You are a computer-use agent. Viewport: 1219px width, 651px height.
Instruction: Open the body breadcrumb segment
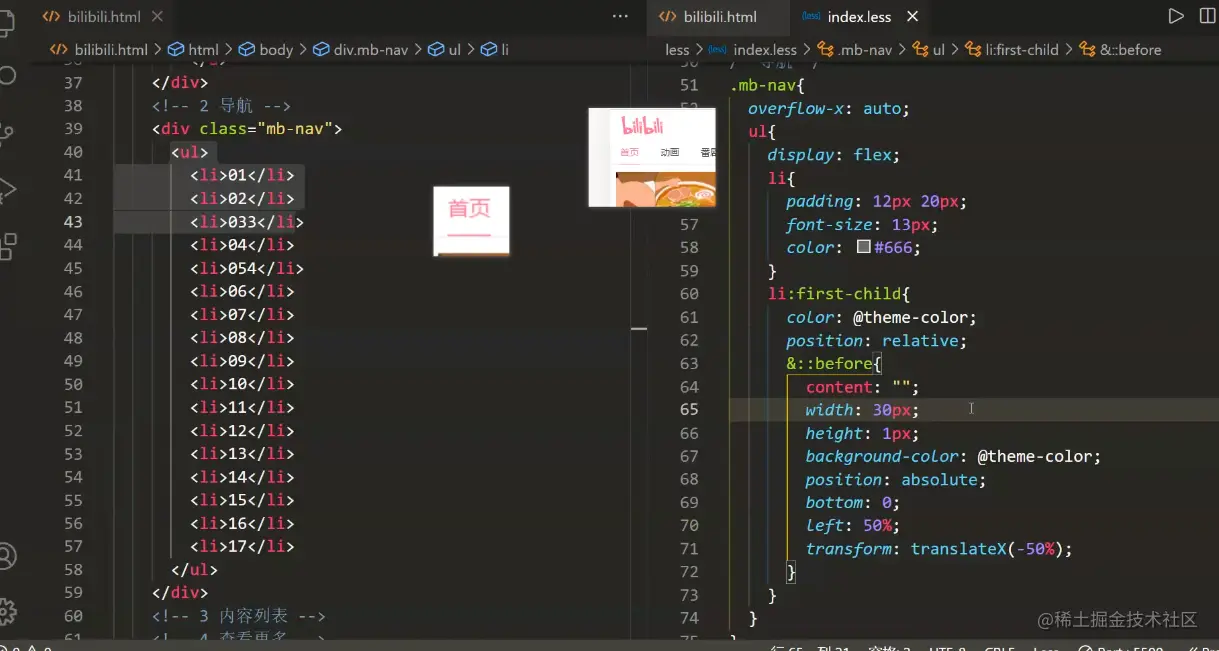click(x=266, y=49)
